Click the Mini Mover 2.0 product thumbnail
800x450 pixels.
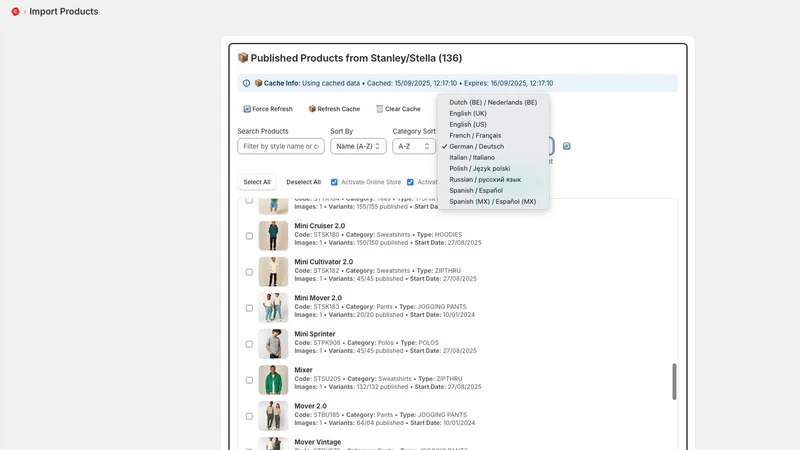(273, 308)
